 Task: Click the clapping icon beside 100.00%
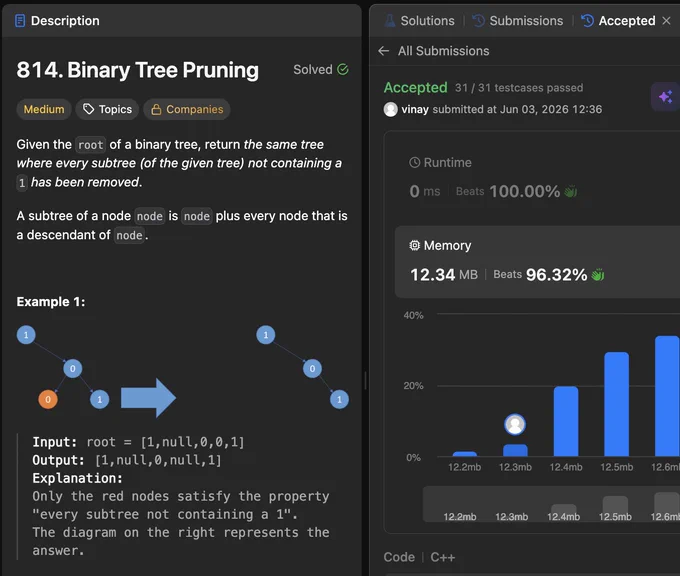coord(571,191)
